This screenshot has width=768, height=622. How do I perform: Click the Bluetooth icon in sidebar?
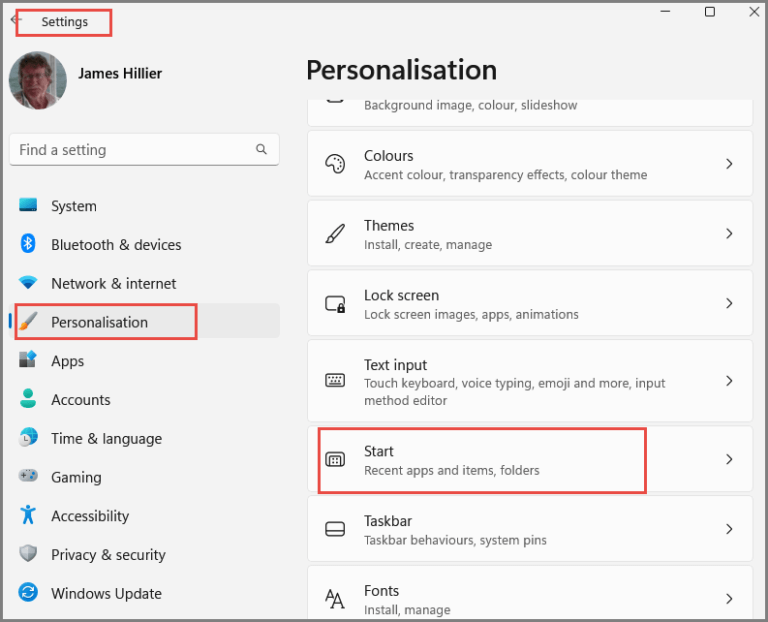click(28, 243)
